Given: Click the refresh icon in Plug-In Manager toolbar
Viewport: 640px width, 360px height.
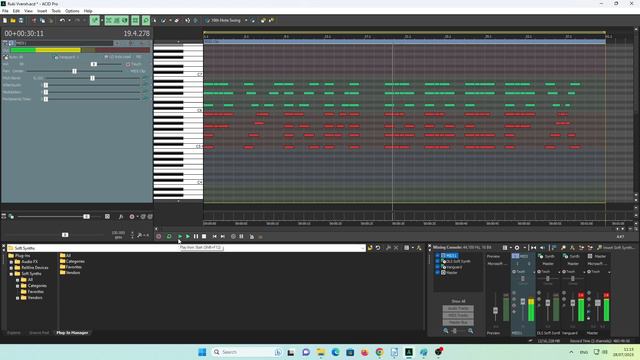Looking at the screenshot, I should click(x=378, y=248).
